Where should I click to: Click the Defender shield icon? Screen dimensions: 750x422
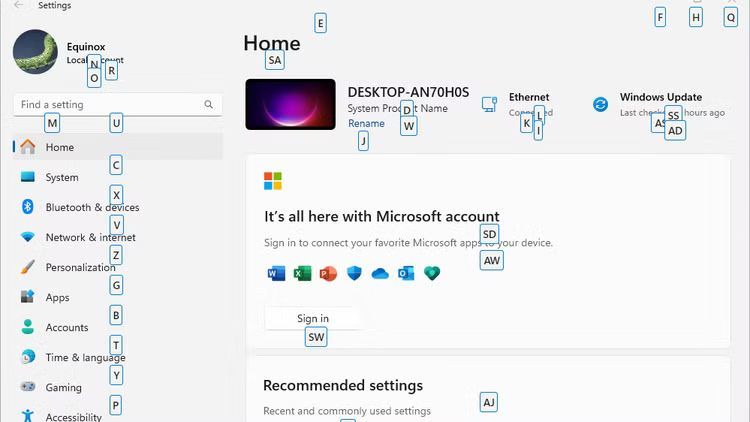point(354,273)
